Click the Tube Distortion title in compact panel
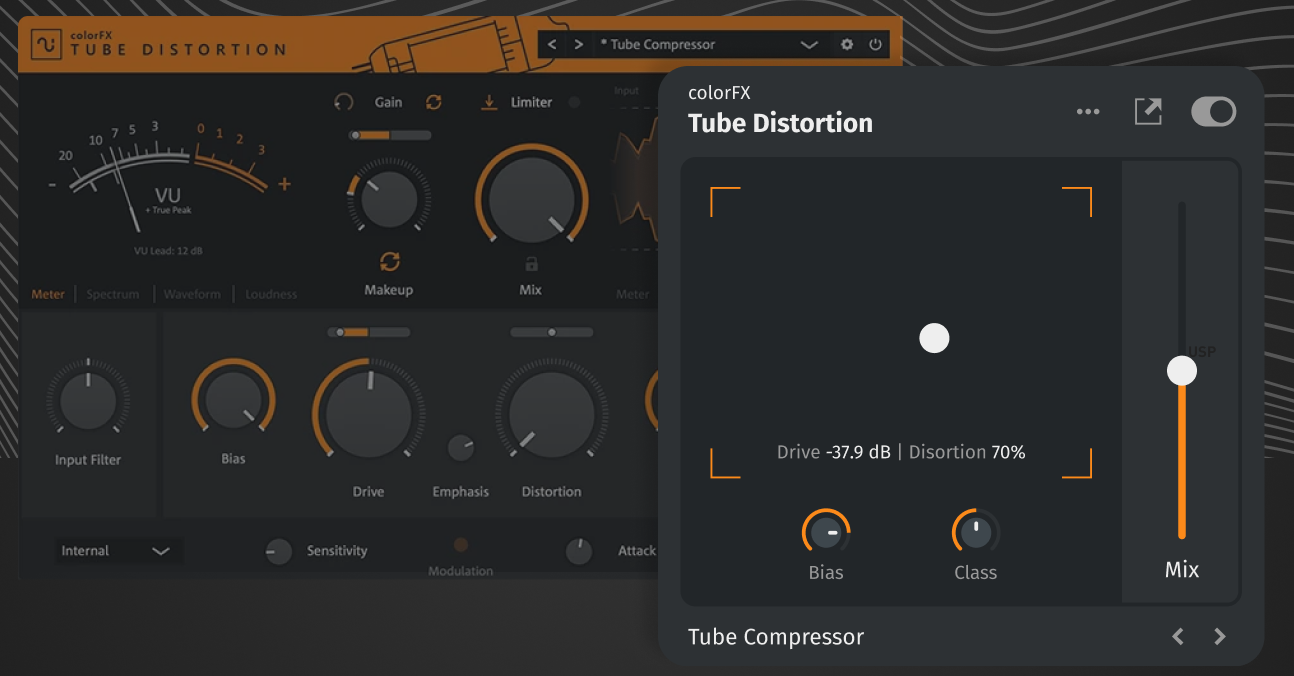Image resolution: width=1294 pixels, height=676 pixels. point(780,123)
